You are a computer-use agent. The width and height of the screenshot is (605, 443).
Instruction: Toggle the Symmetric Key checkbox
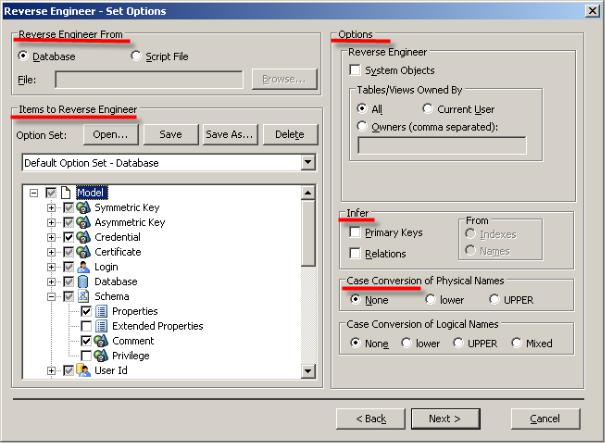[68, 208]
